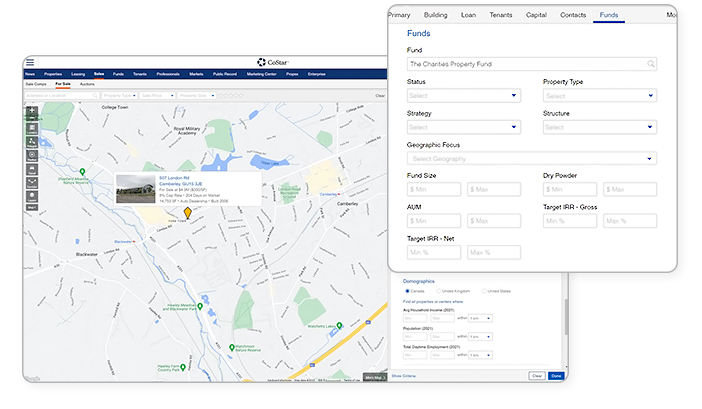This screenshot has height=409, width=702.
Task: Click the search magnifier in Fund field
Action: click(x=651, y=64)
